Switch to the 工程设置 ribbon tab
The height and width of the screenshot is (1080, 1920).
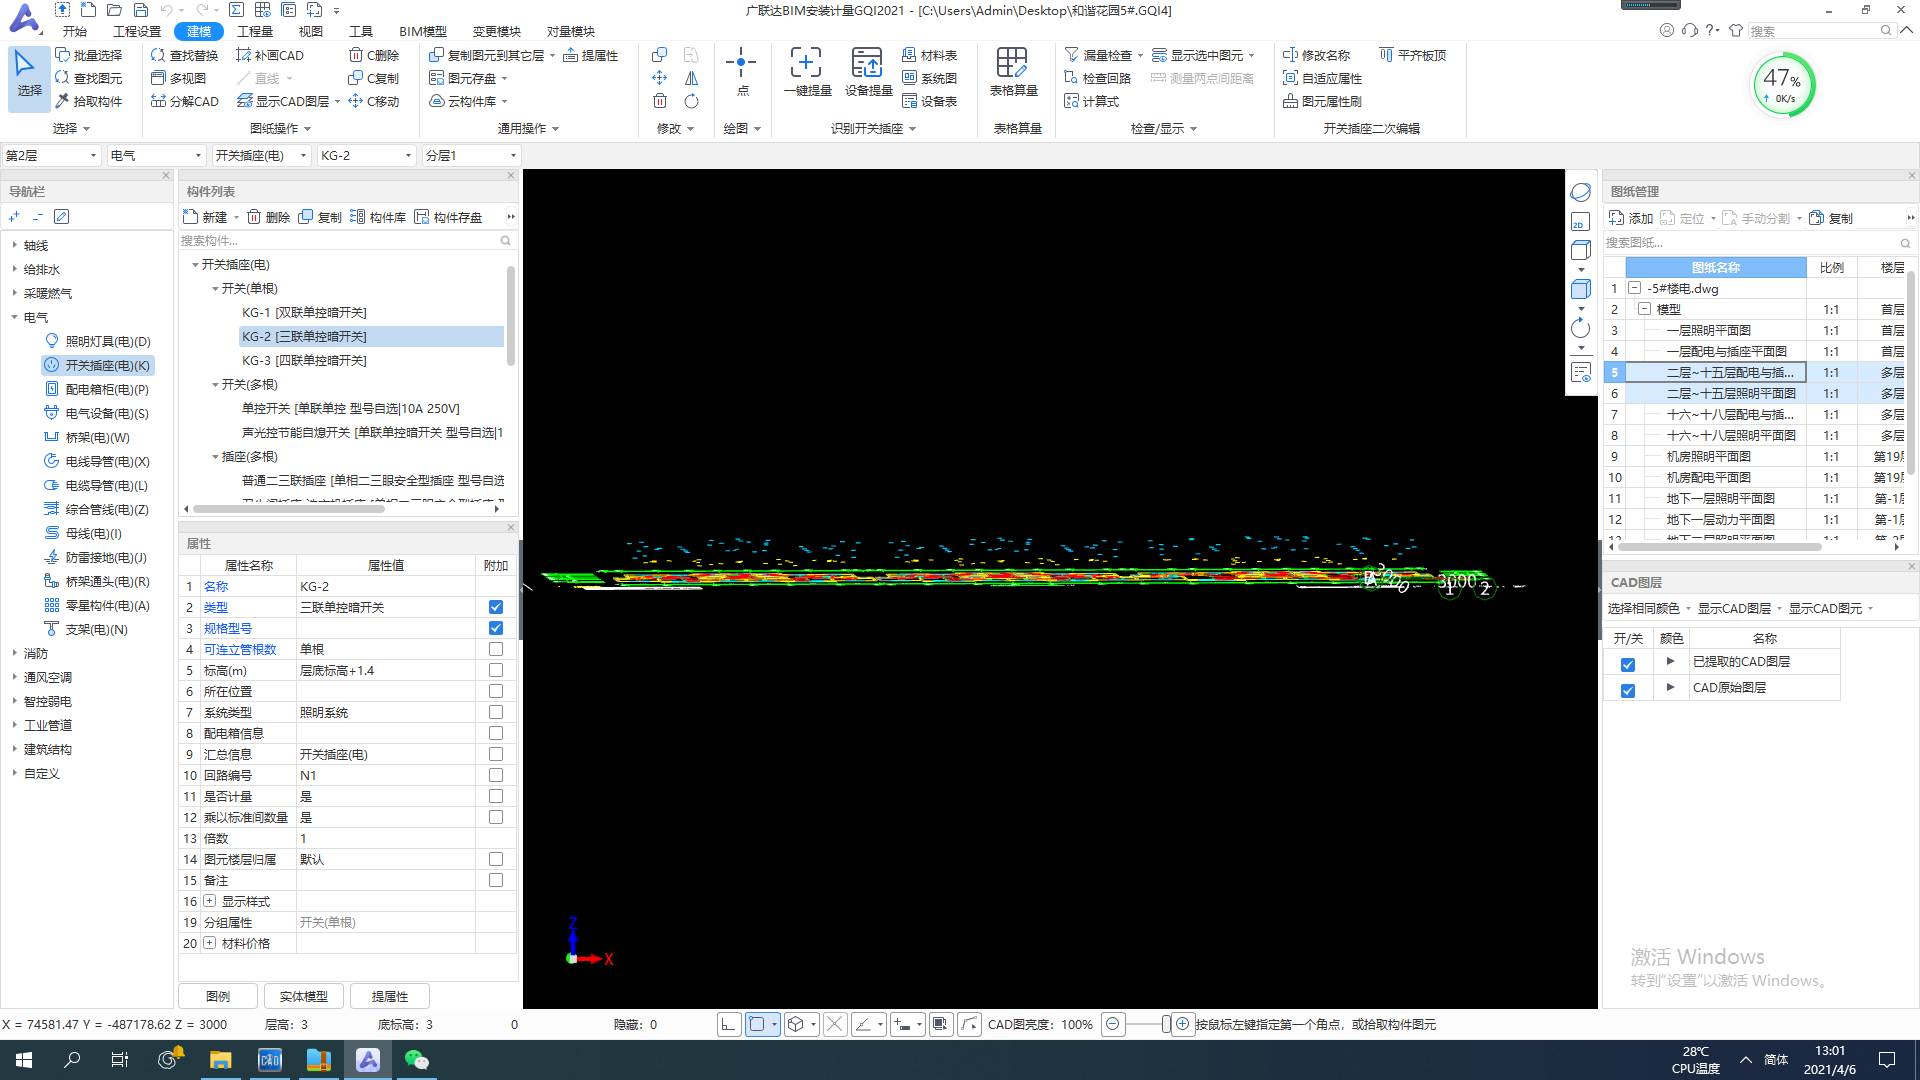137,31
